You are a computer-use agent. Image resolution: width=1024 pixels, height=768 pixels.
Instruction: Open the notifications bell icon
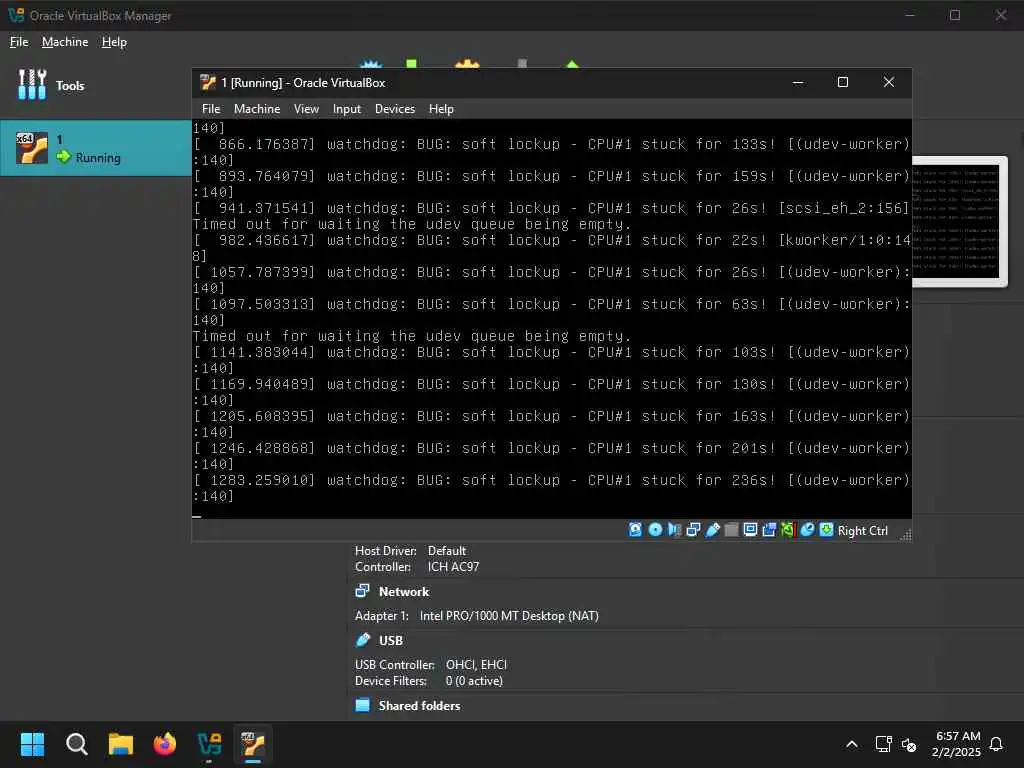point(996,744)
